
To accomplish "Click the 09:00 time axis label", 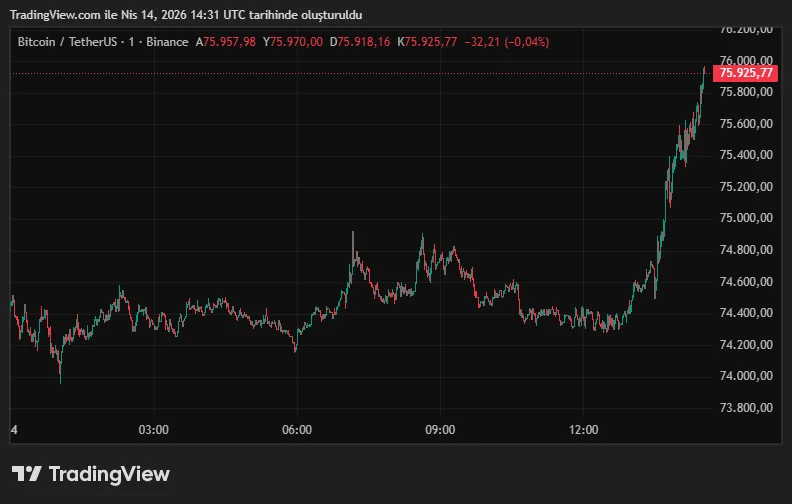I will pyautogui.click(x=440, y=430).
